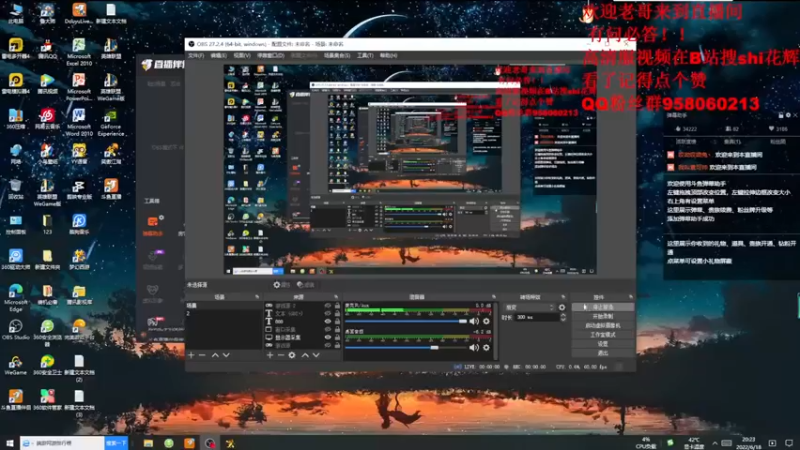
Task: Remove selected scene with minus icon
Action: [x=202, y=355]
